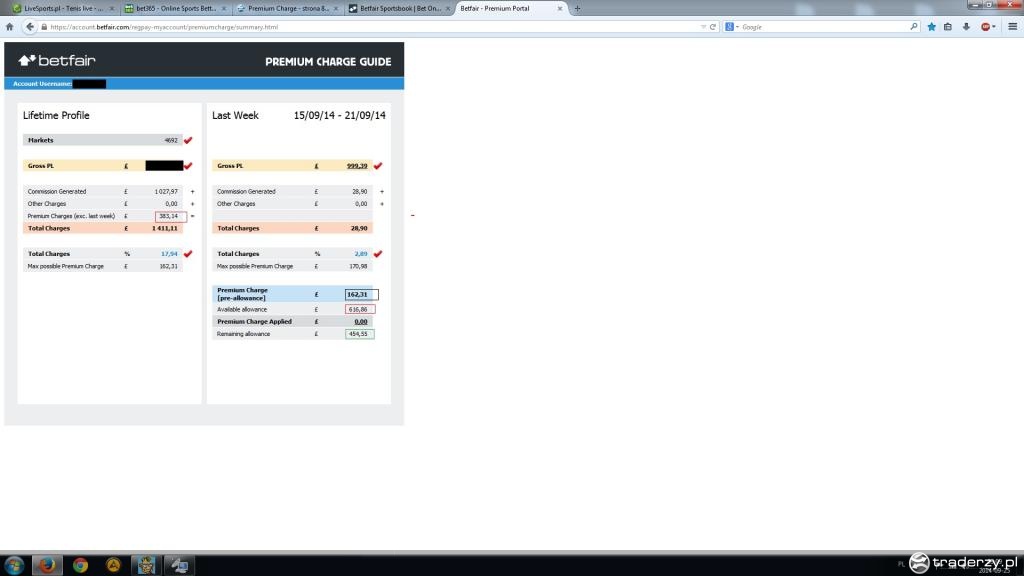Click the red checkmark beside Lifetime Gross PL
Viewport: 1024px width, 576px height.
click(188, 166)
